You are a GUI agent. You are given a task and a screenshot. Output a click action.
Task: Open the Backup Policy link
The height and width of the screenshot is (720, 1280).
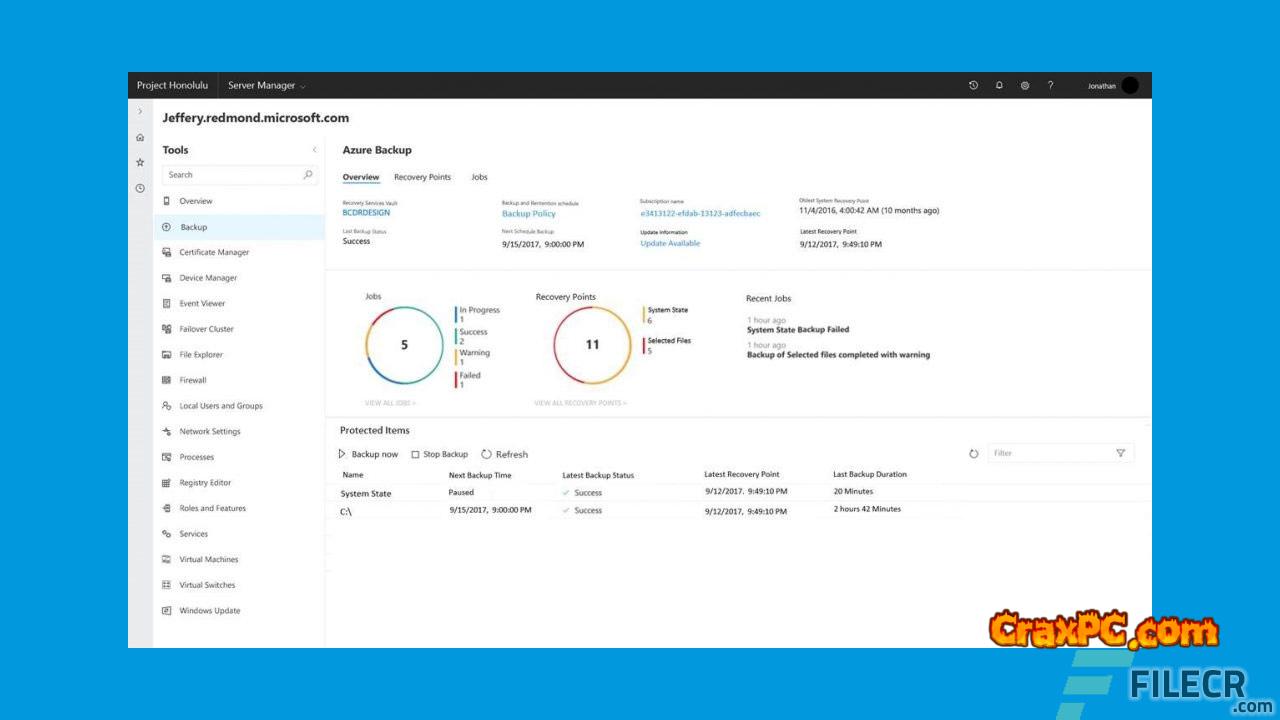point(528,214)
